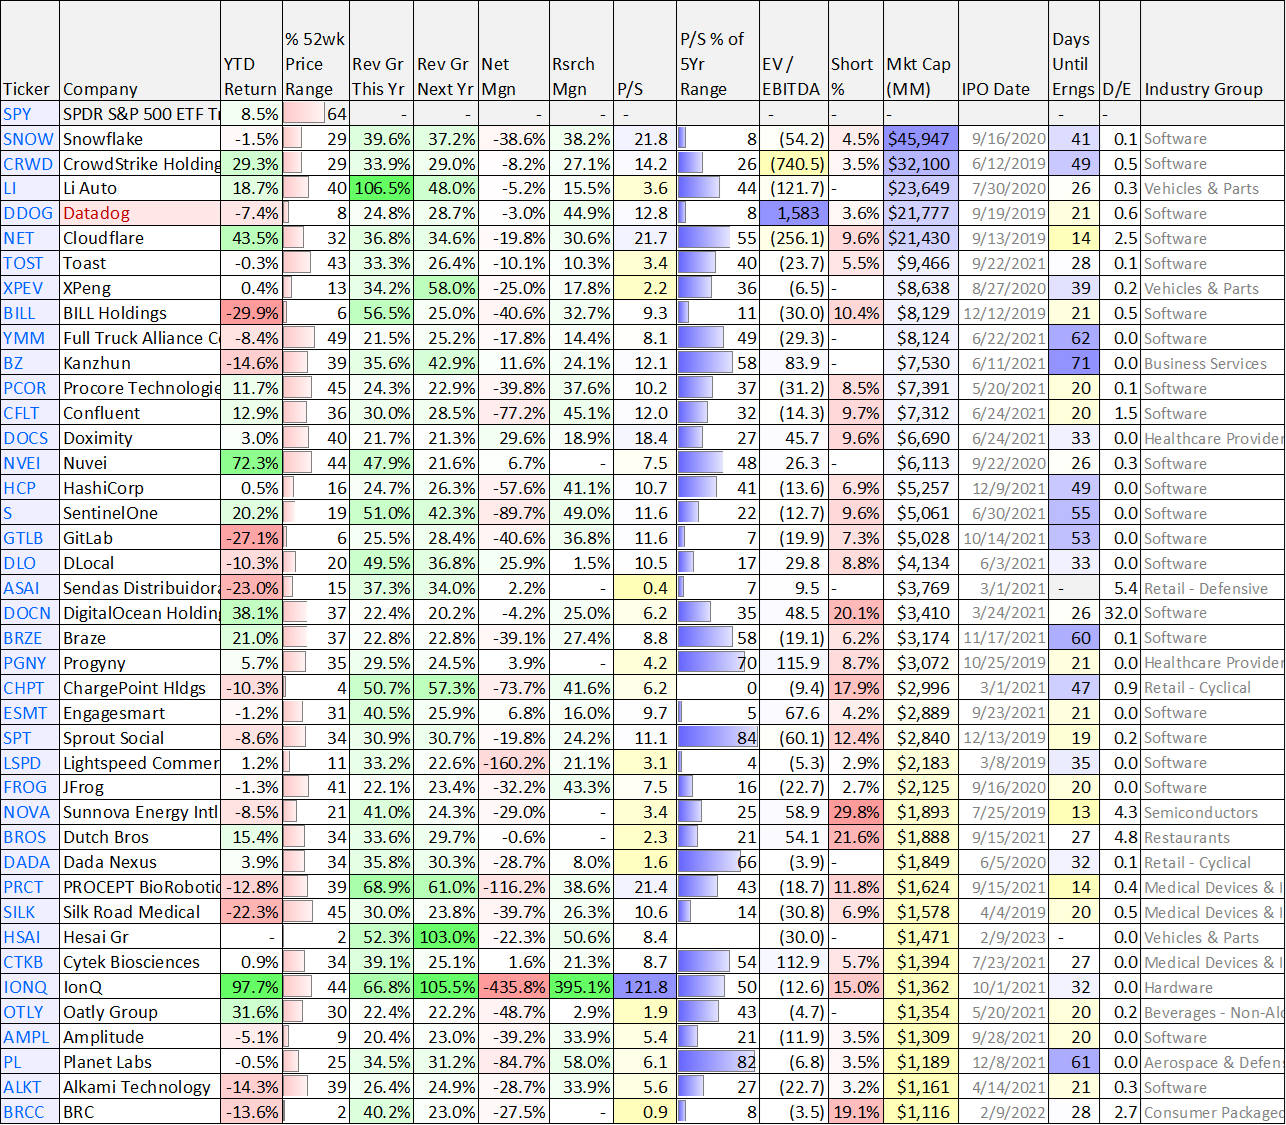Open the NOVA ticker link

point(26,812)
